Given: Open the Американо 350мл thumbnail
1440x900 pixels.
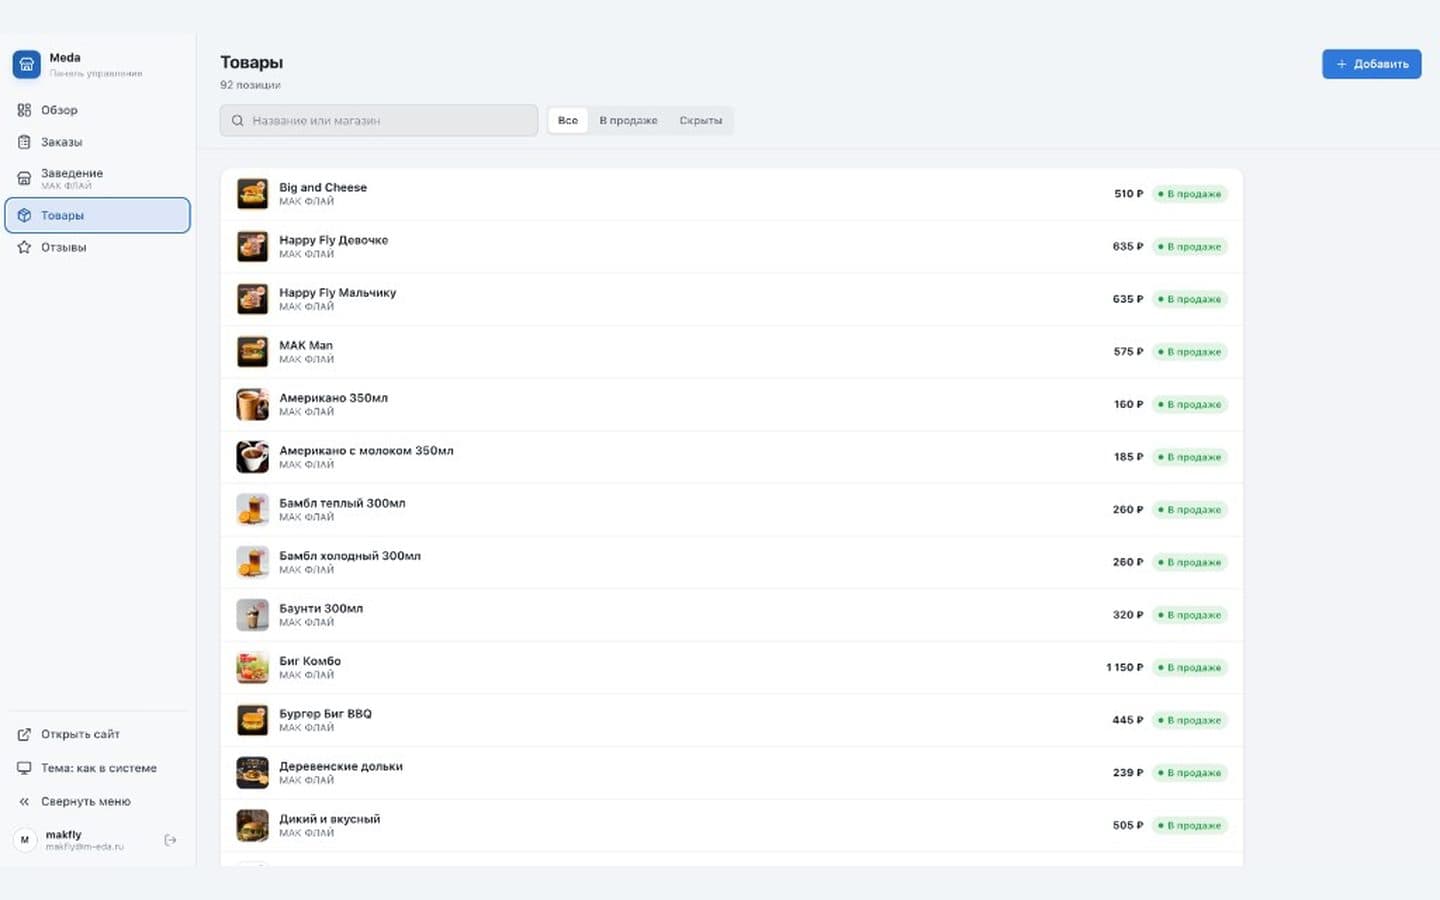Looking at the screenshot, I should (252, 404).
